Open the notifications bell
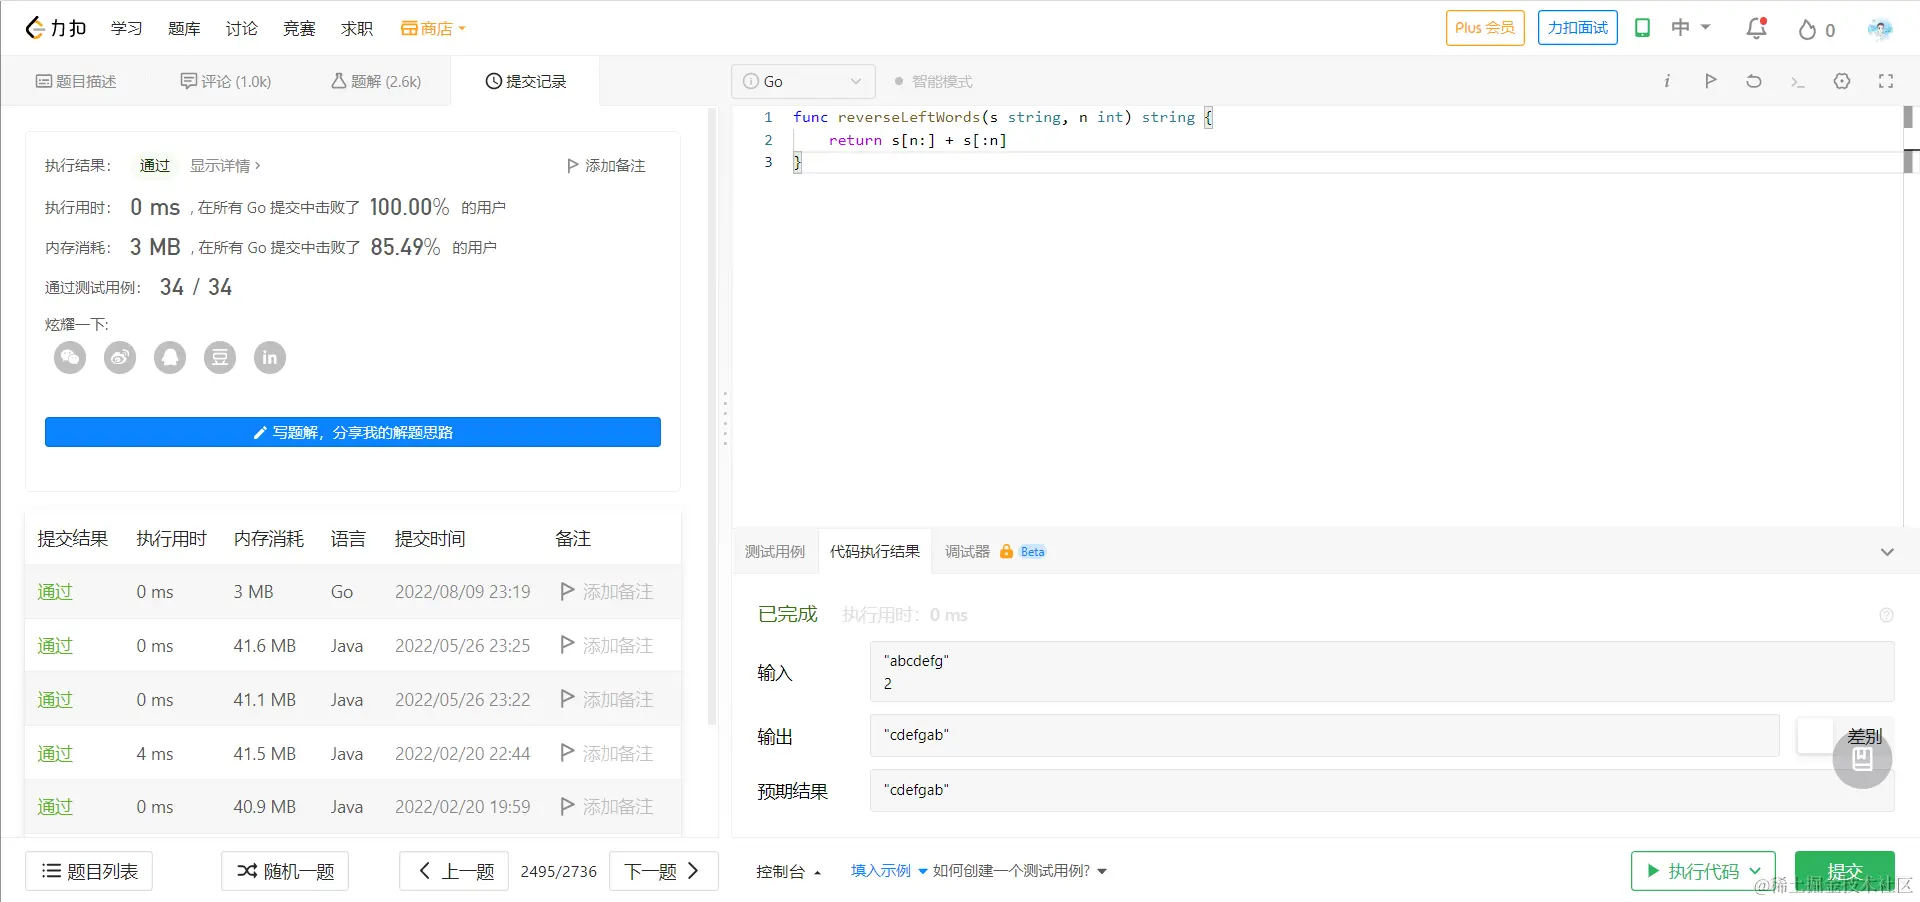 [1756, 28]
